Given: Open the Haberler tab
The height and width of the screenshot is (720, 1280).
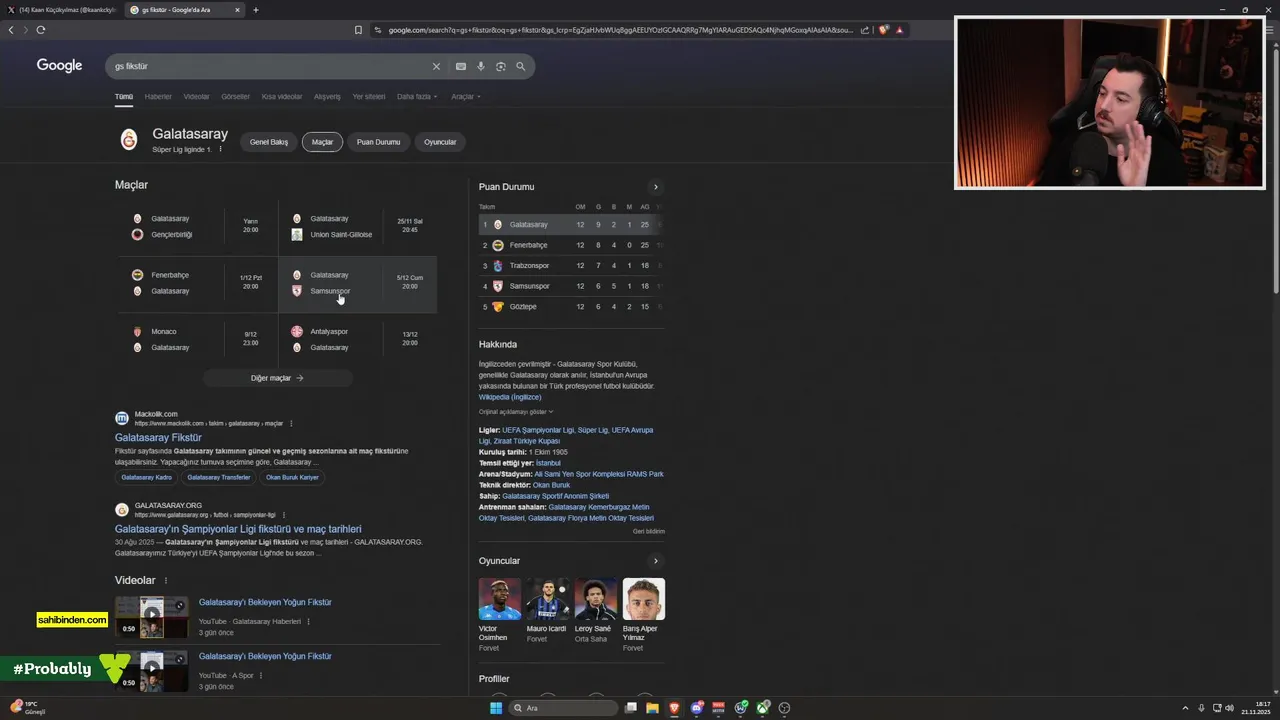Looking at the screenshot, I should pos(158,97).
